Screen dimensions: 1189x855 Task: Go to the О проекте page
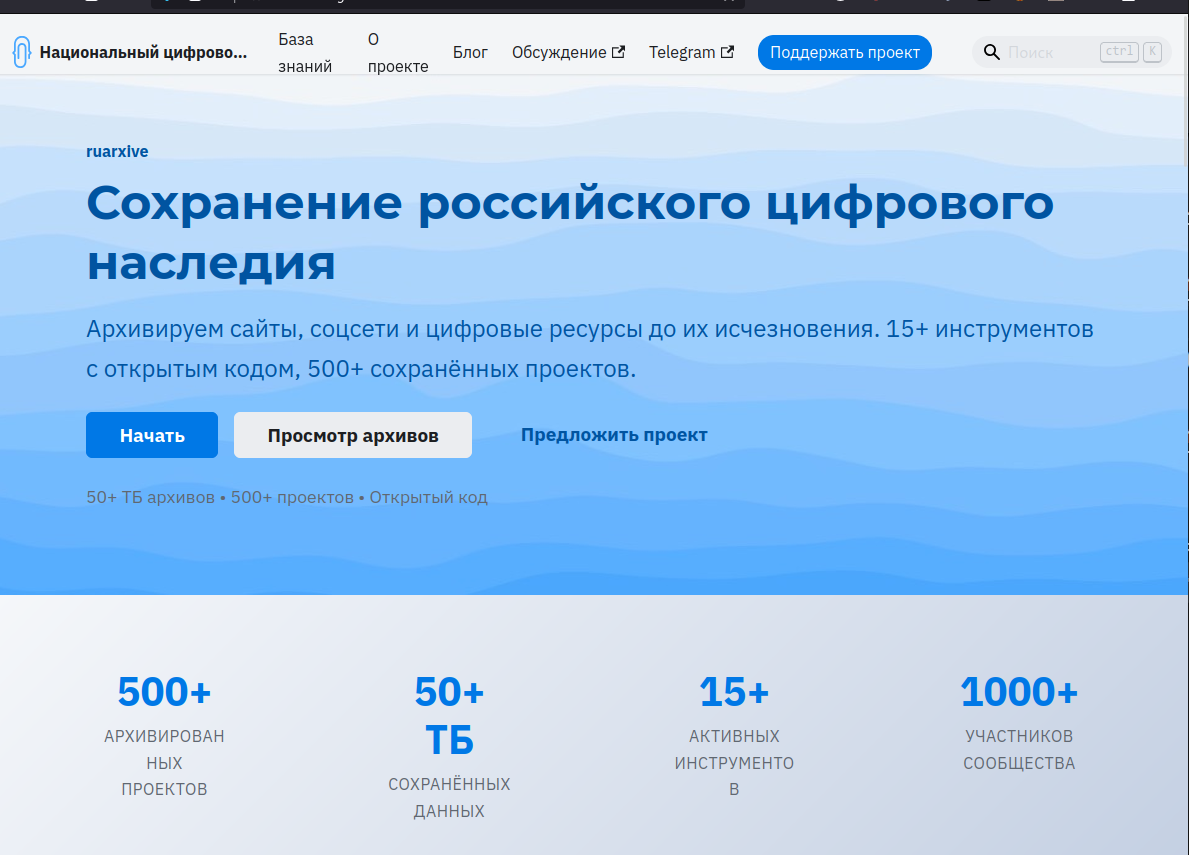pos(397,53)
